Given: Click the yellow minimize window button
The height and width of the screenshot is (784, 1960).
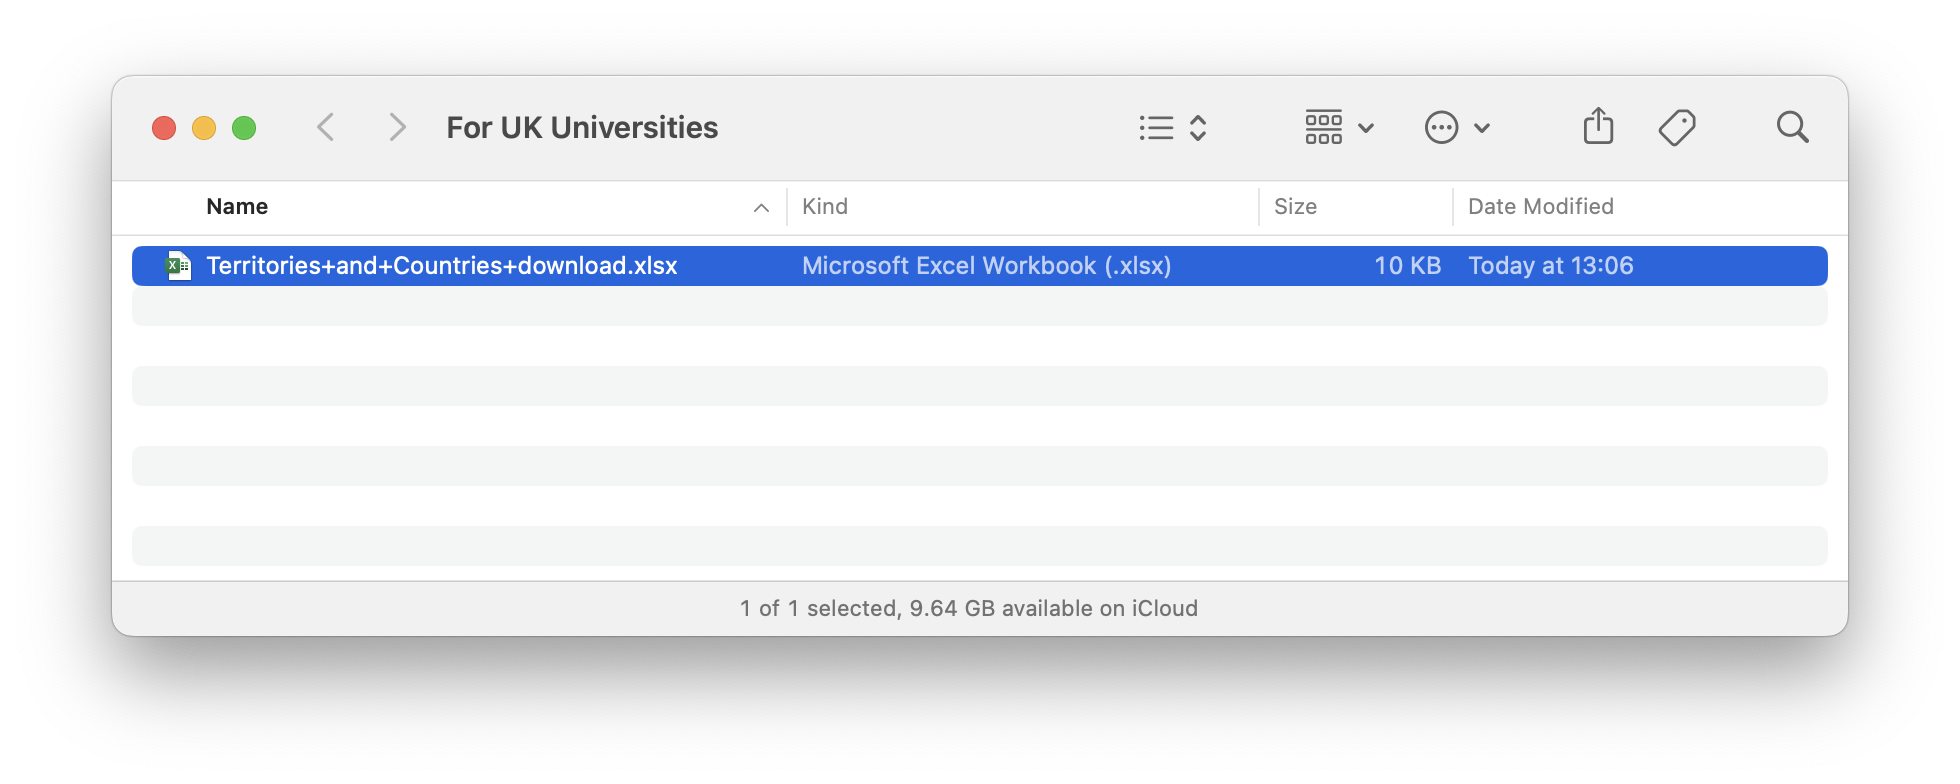Looking at the screenshot, I should (204, 128).
